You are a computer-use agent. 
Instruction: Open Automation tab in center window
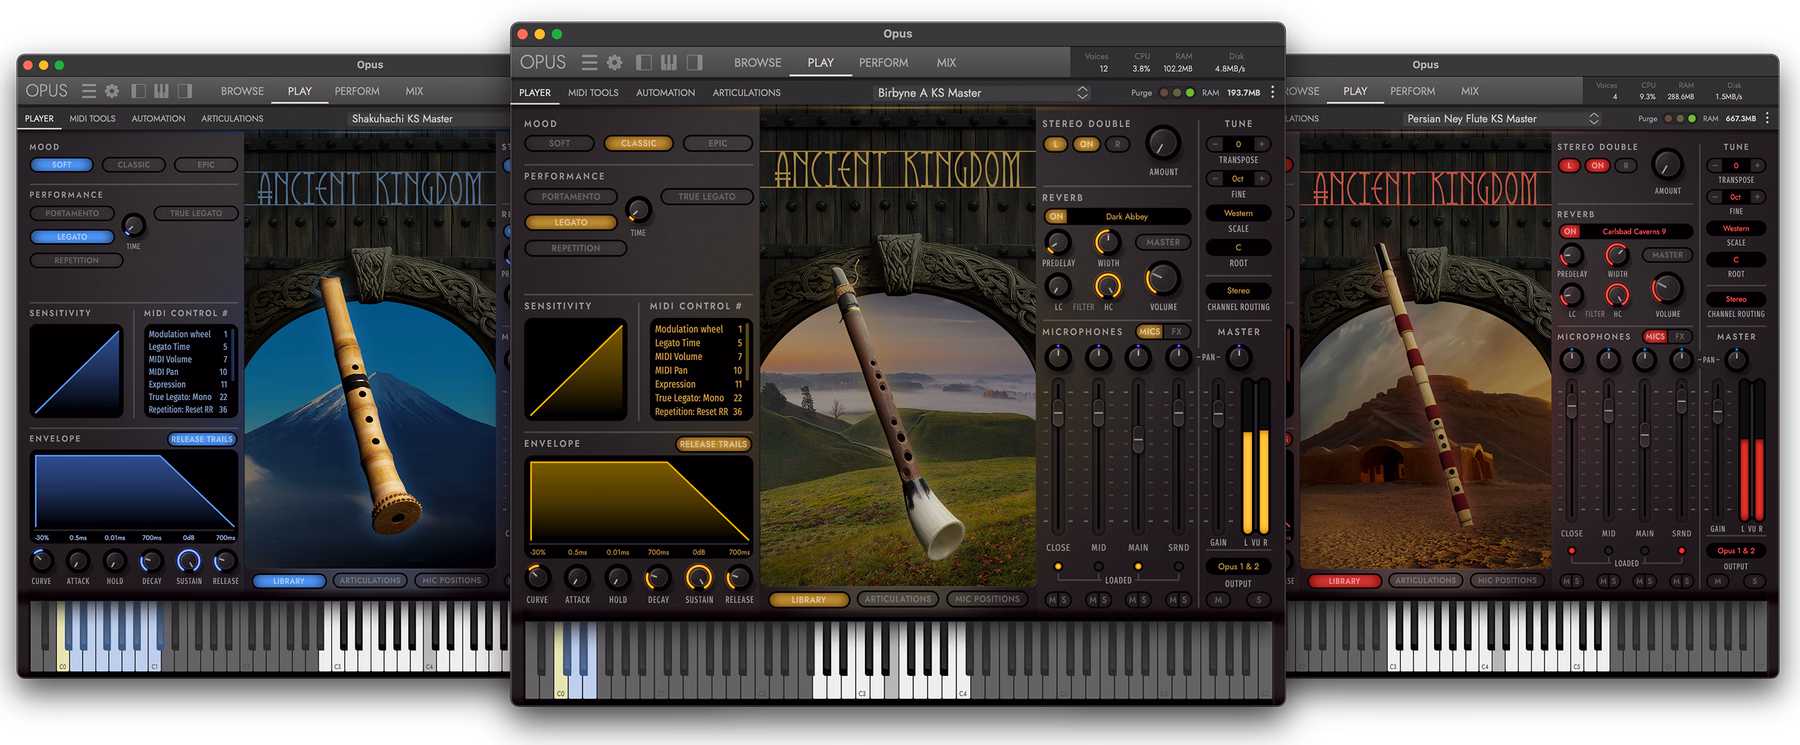tap(665, 93)
